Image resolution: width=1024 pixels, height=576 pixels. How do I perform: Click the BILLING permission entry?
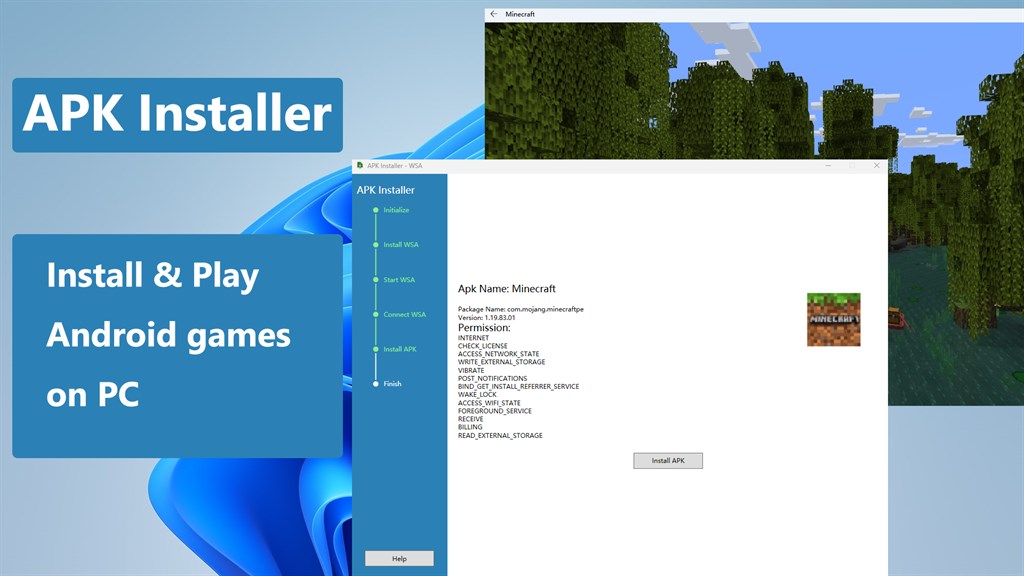coord(470,427)
